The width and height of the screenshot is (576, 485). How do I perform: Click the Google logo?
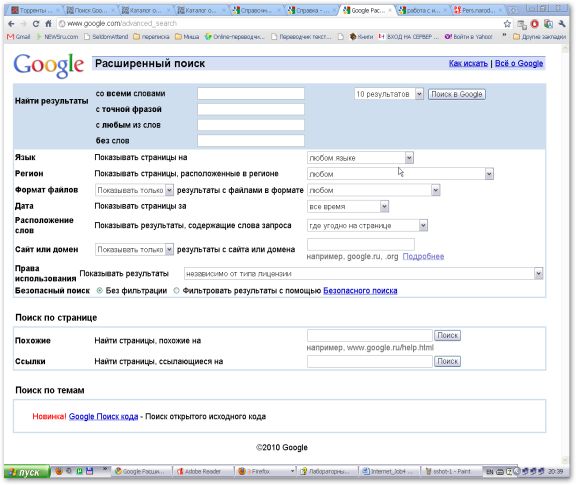pyautogui.click(x=49, y=65)
